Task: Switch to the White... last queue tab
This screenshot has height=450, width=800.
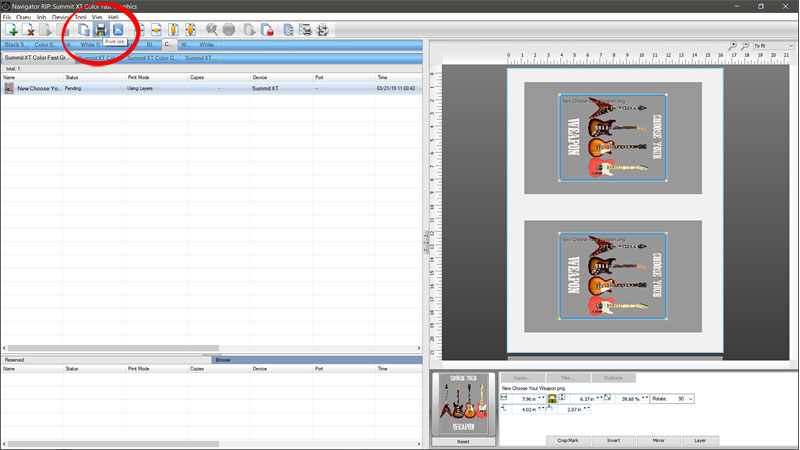Action: 207,45
